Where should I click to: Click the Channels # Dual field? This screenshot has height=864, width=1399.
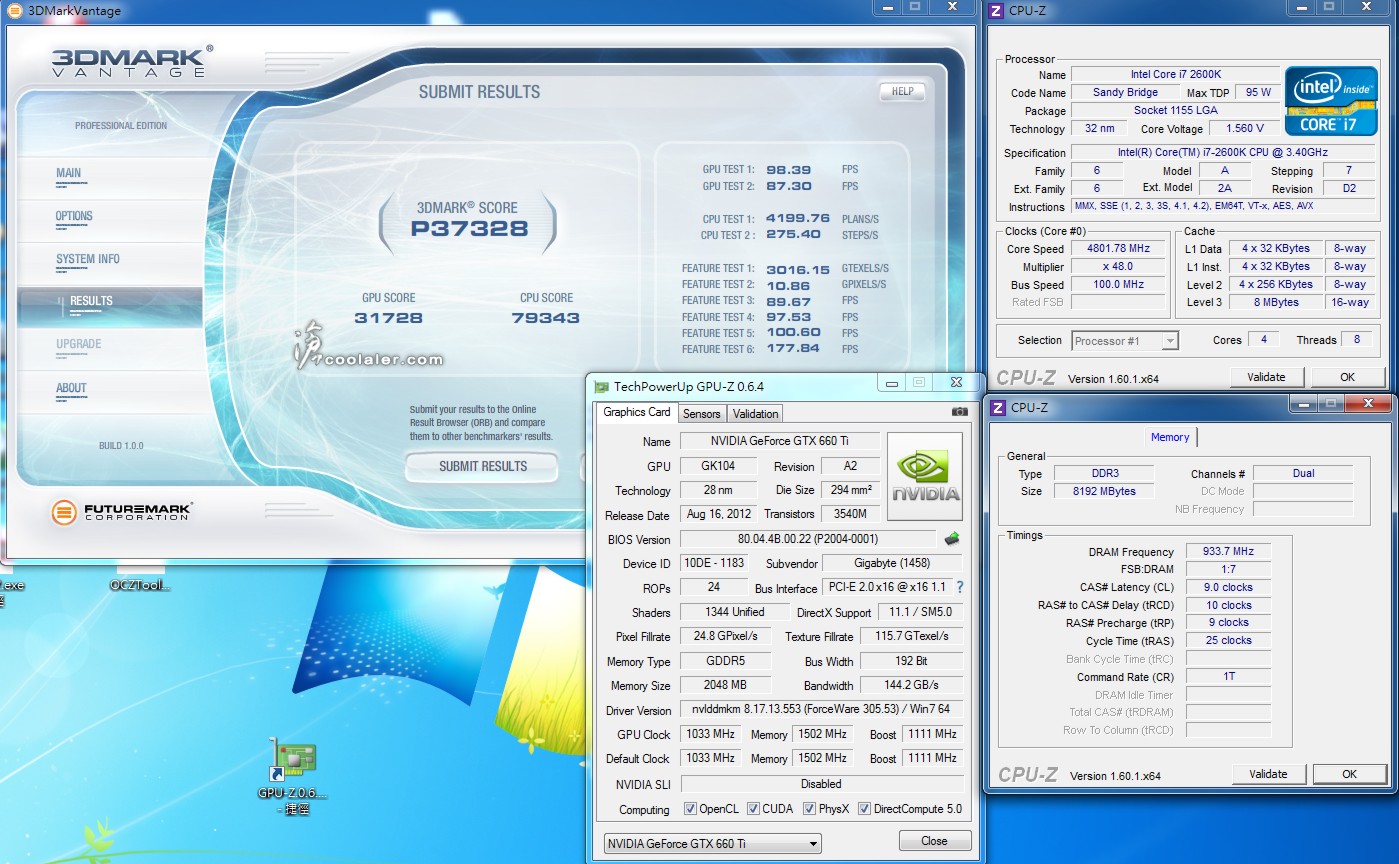click(x=1303, y=473)
